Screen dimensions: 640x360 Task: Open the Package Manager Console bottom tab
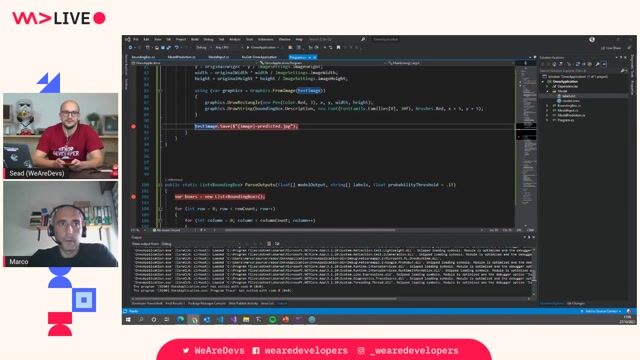tap(207, 304)
